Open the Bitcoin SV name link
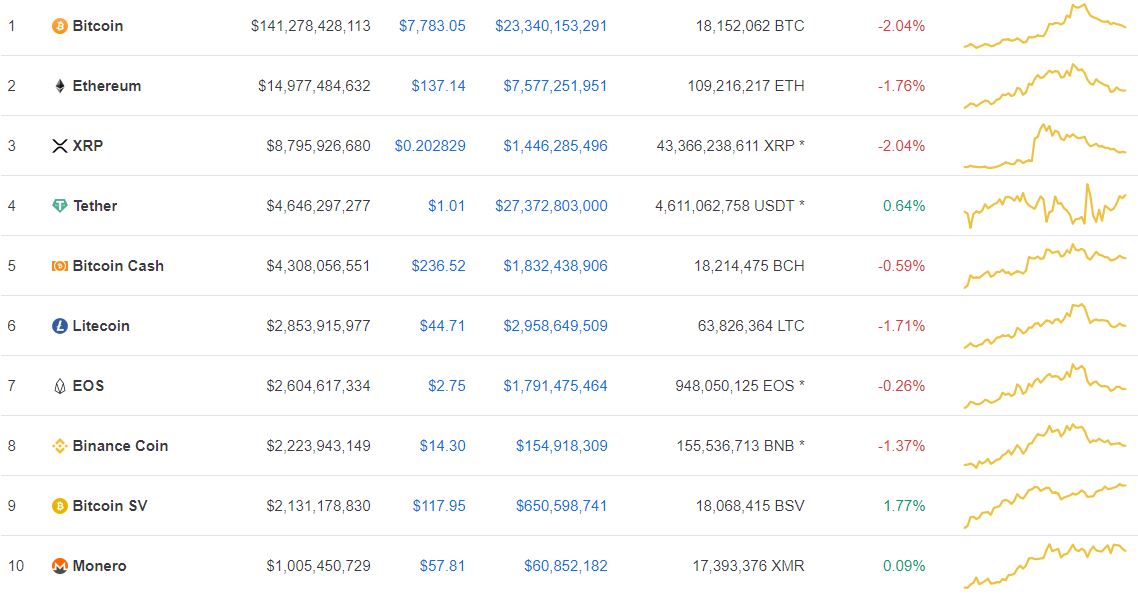Viewport: 1138px width, 594px height. click(110, 506)
